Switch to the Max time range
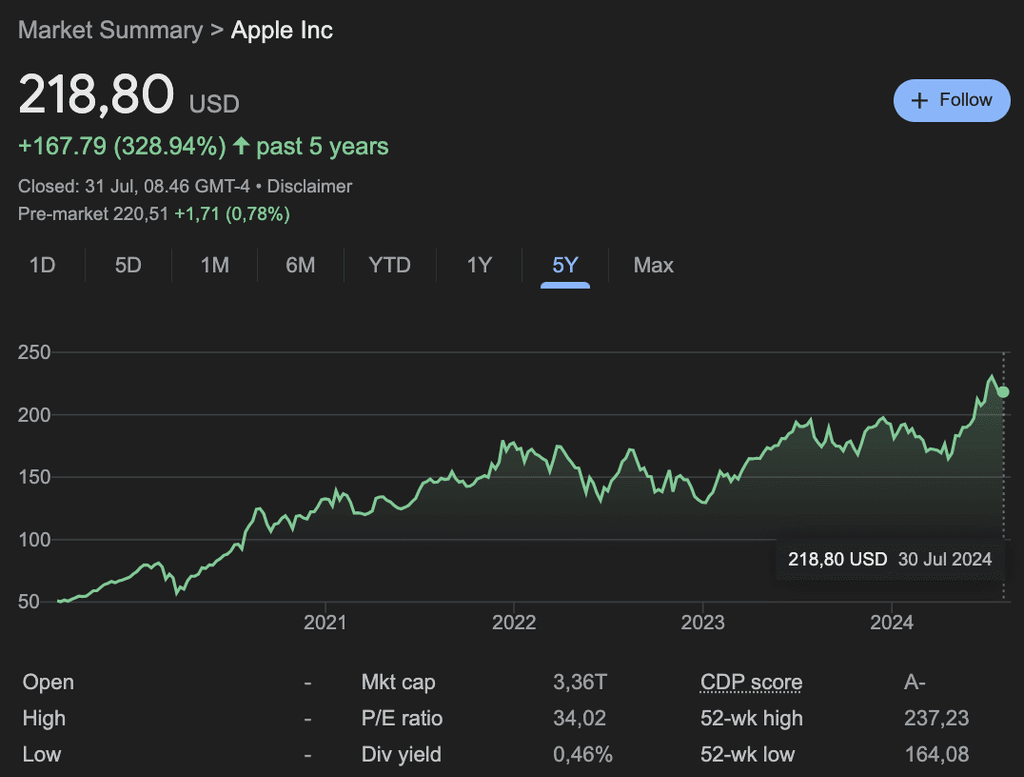The height and width of the screenshot is (777, 1024). [652, 265]
